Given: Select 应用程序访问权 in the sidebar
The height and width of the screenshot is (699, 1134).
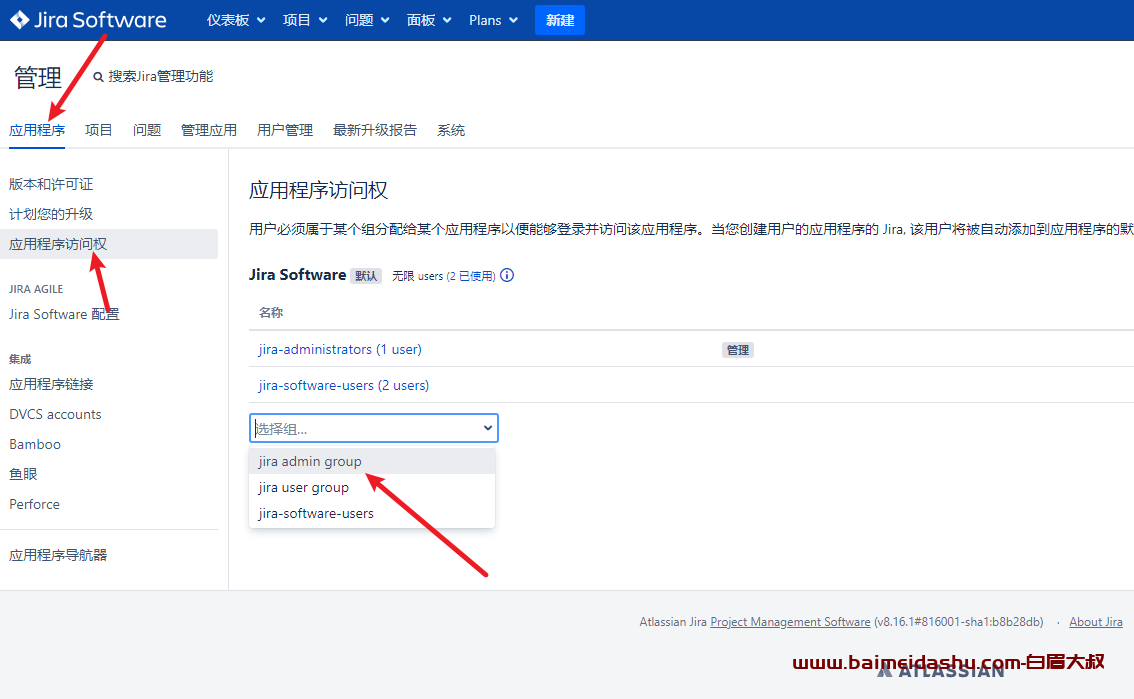Looking at the screenshot, I should [x=108, y=244].
